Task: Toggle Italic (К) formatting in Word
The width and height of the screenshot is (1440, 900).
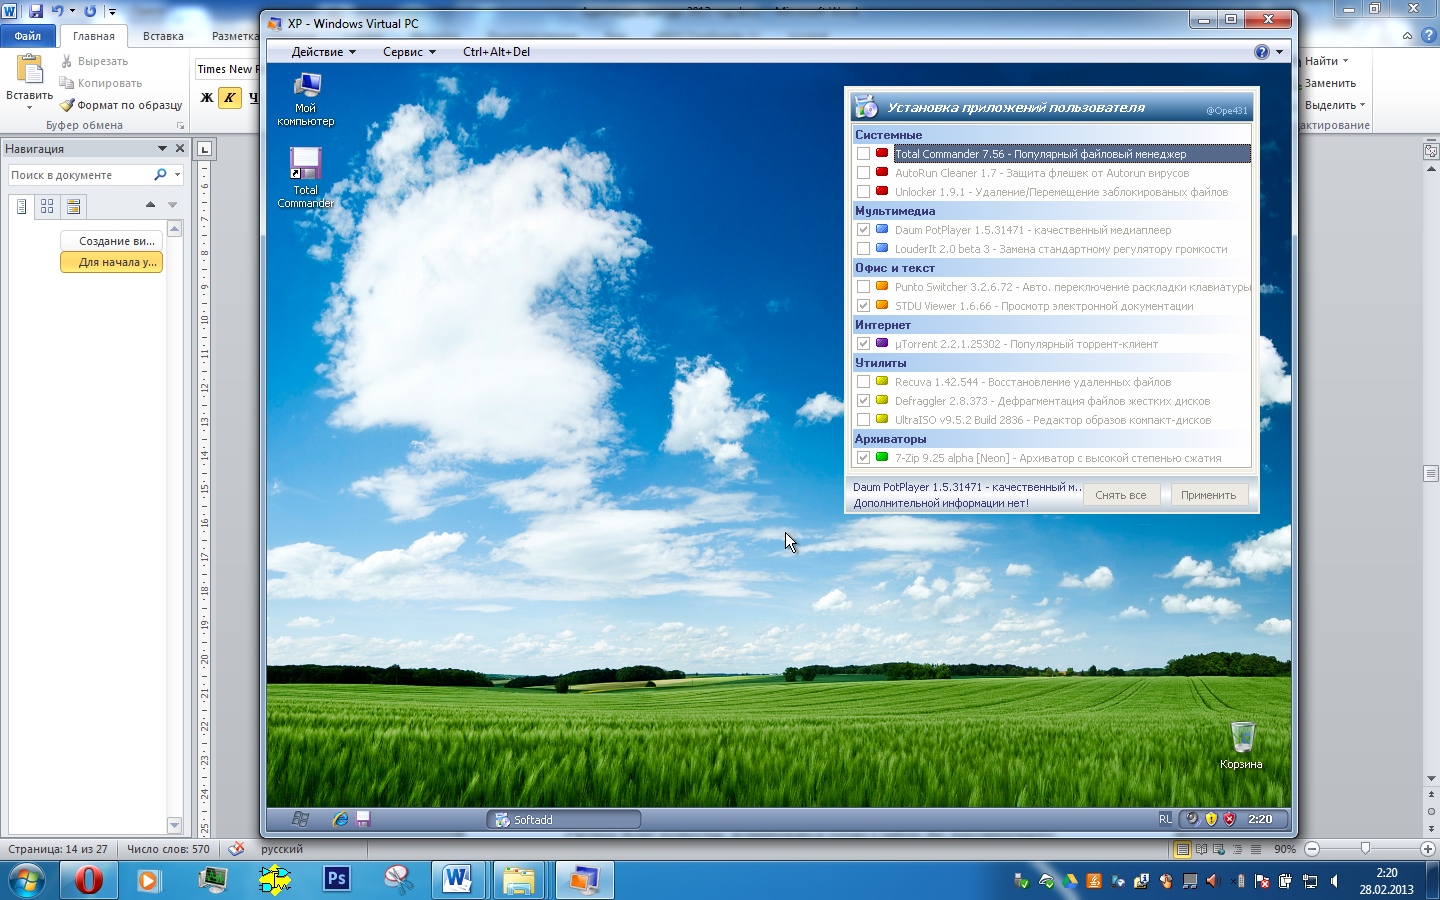Action: click(229, 97)
